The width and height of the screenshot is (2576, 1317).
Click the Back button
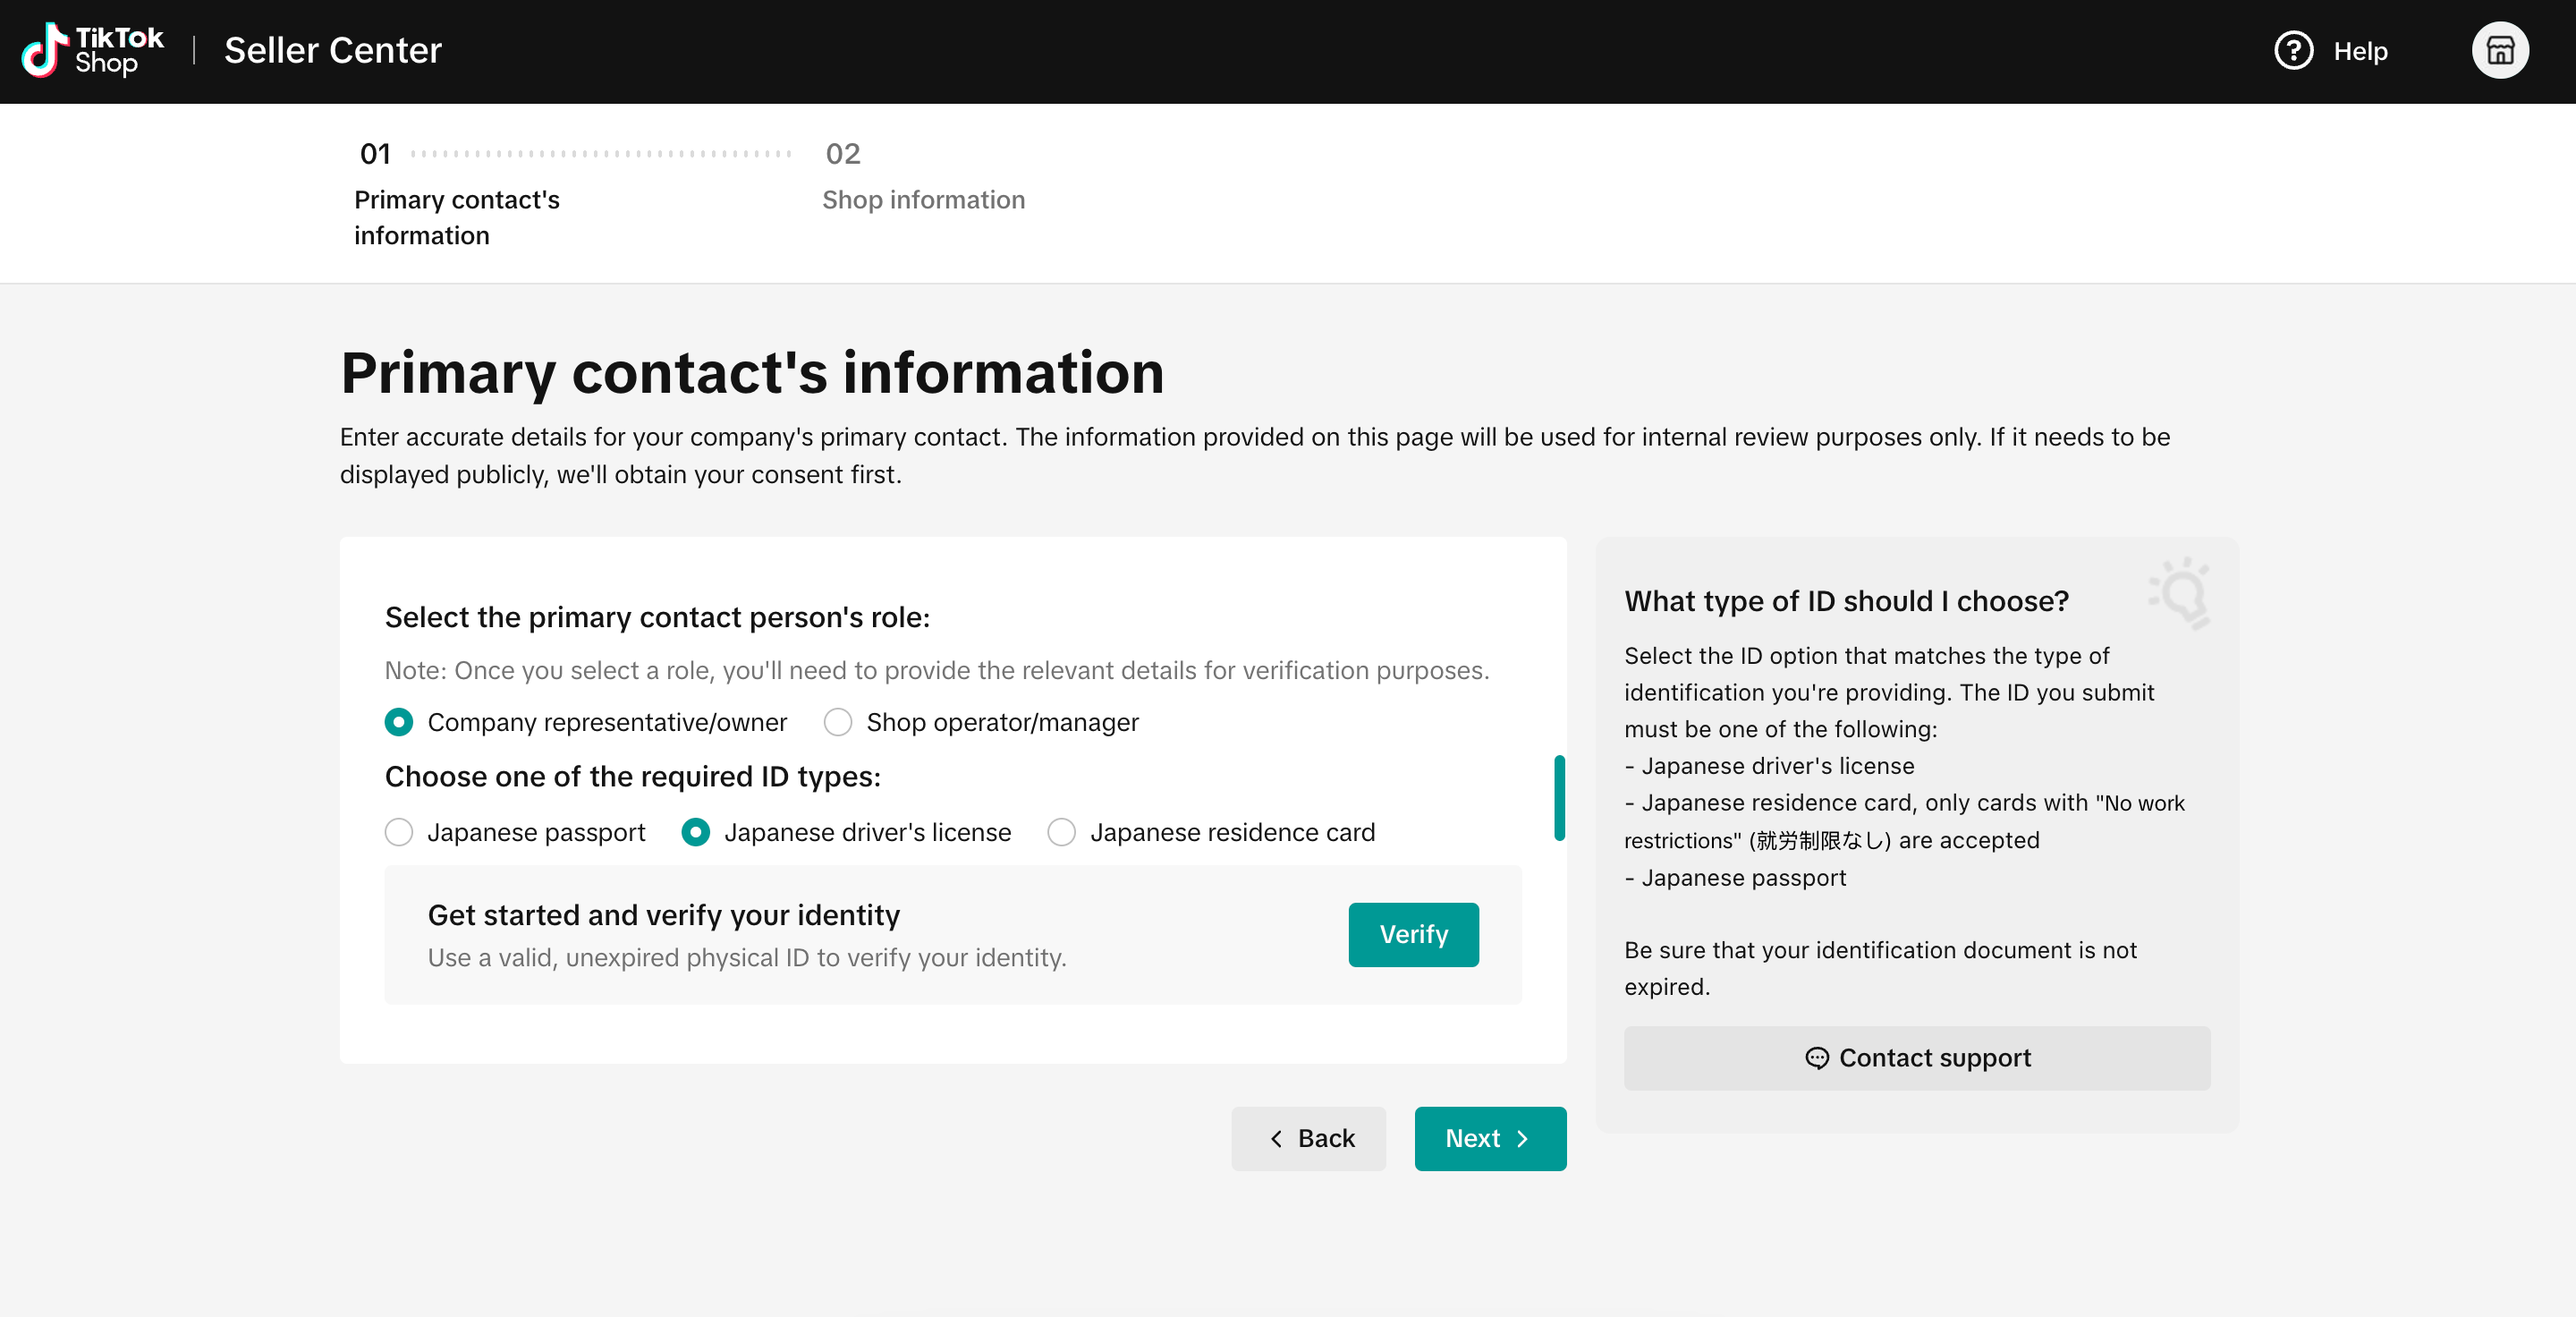(x=1308, y=1139)
